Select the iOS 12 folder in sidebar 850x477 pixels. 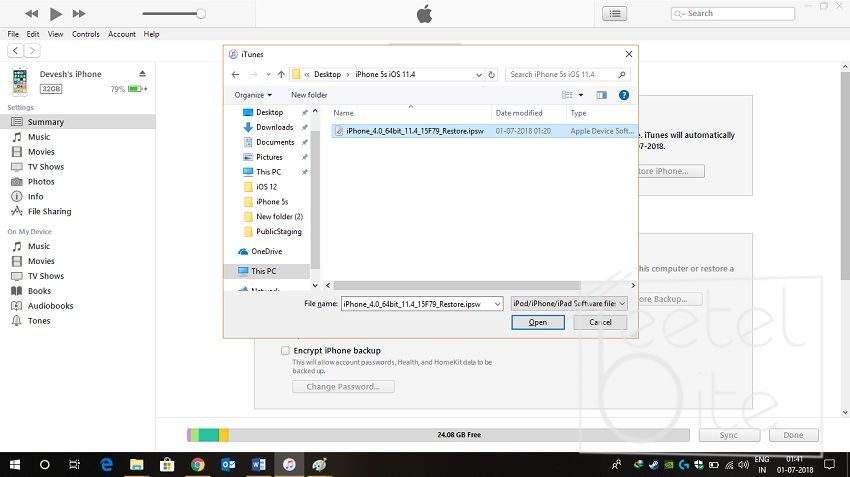click(x=266, y=187)
